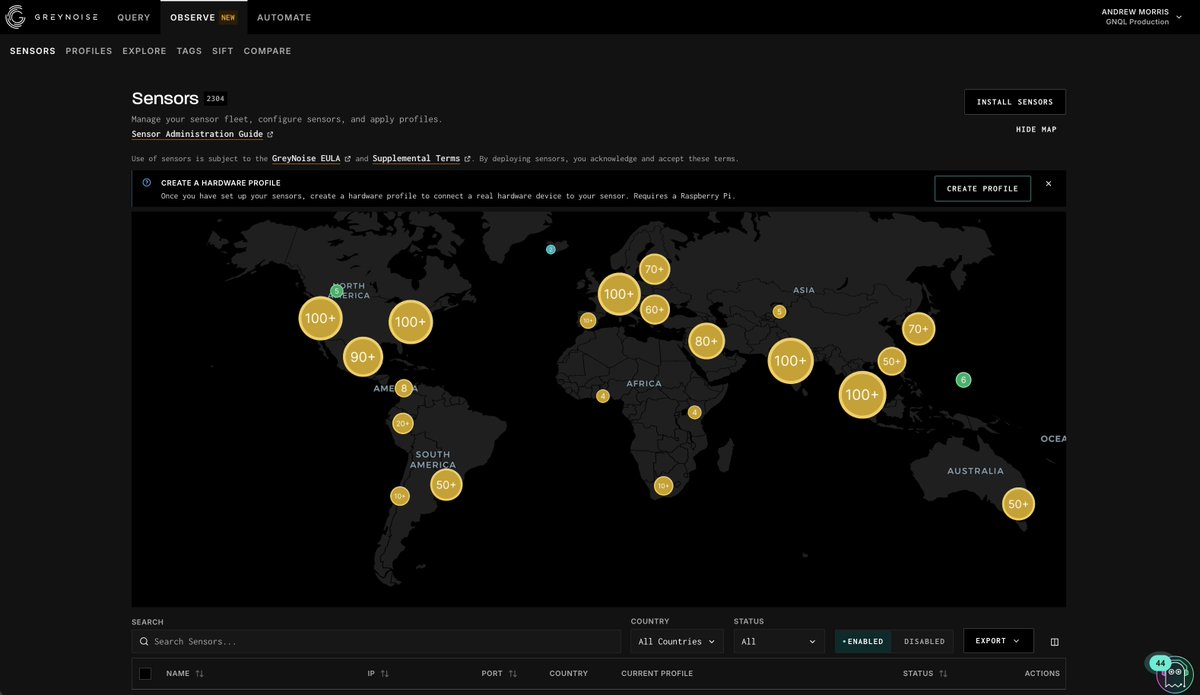This screenshot has height=695, width=1200.
Task: Select the 80+ cluster over the Middle East
Action: pyautogui.click(x=706, y=342)
